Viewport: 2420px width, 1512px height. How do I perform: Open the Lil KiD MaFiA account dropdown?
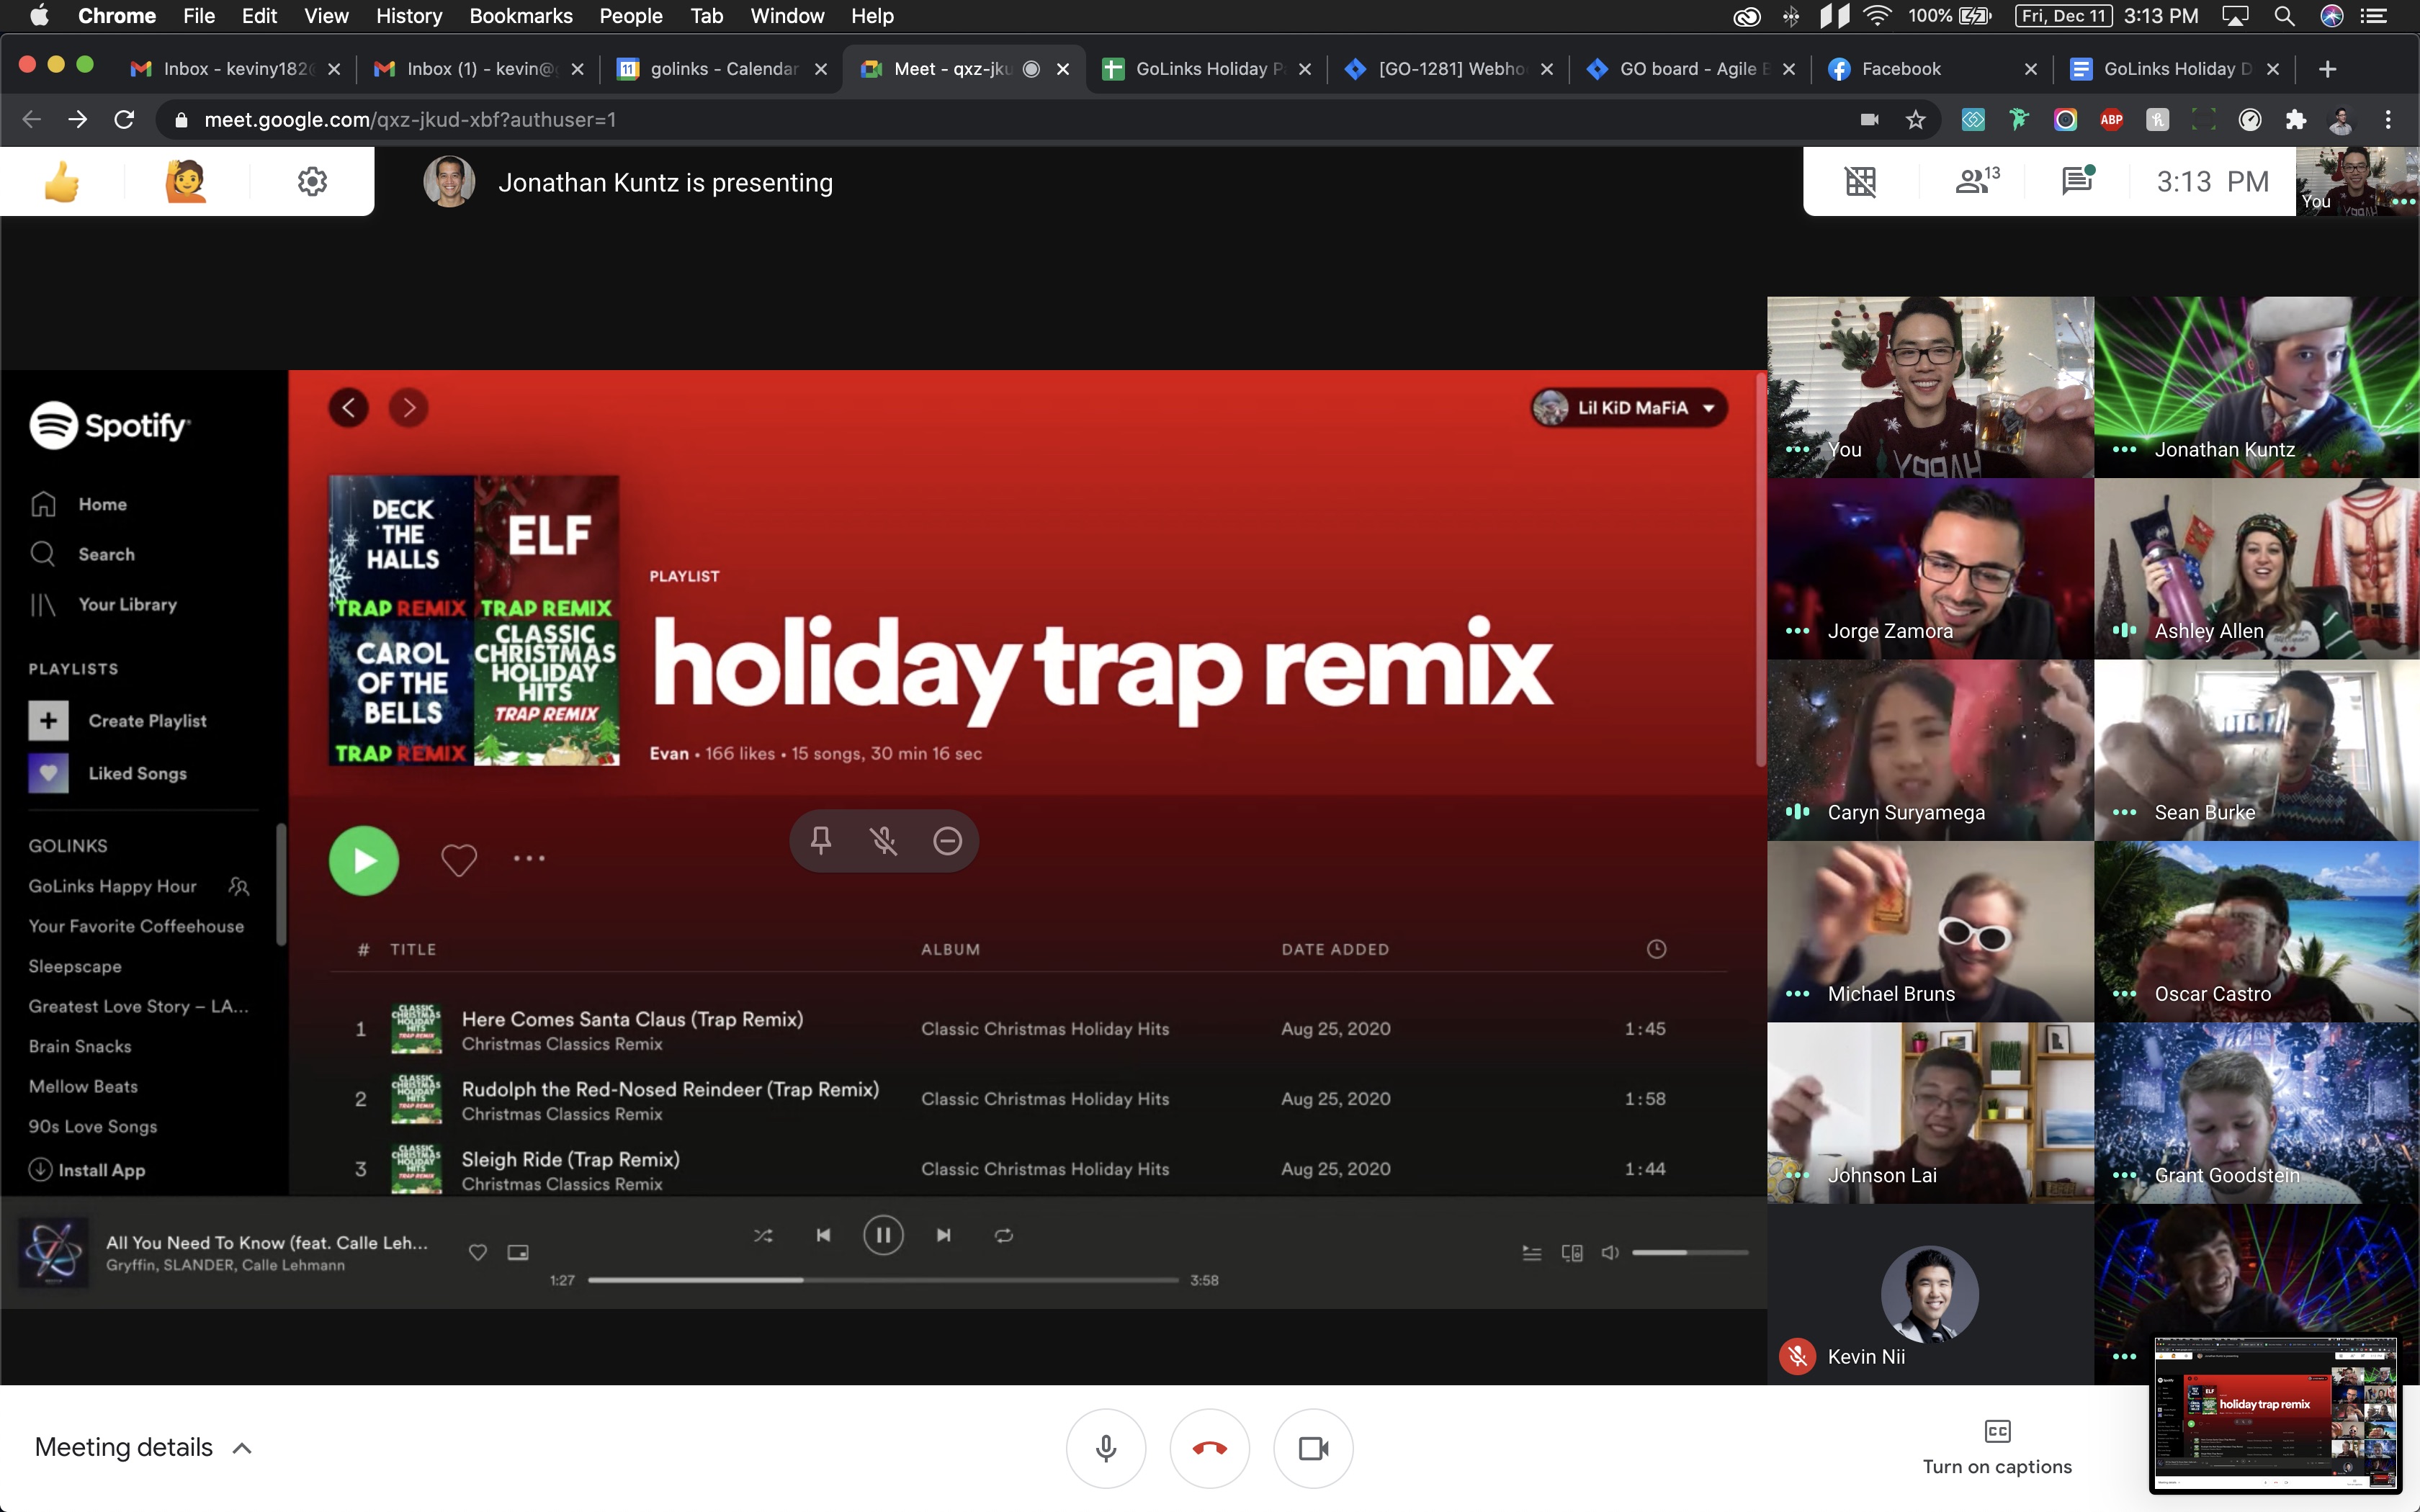click(x=1629, y=408)
